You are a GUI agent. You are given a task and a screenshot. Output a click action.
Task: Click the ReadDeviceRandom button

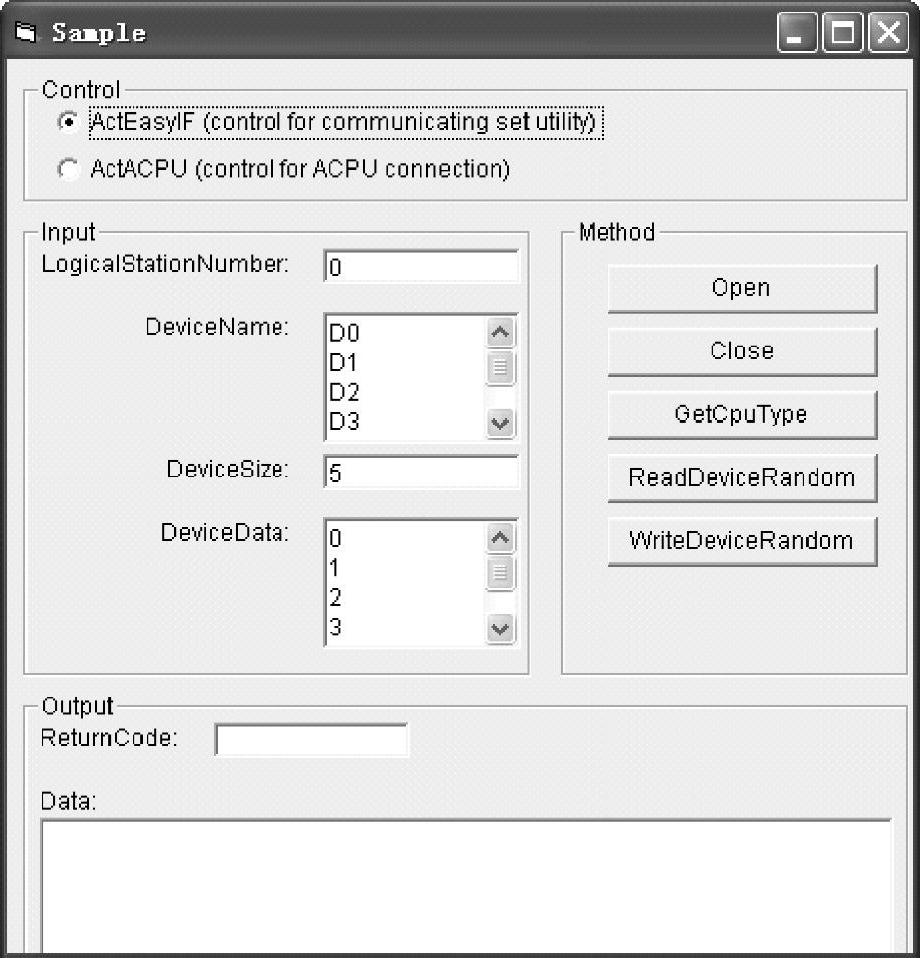(742, 478)
